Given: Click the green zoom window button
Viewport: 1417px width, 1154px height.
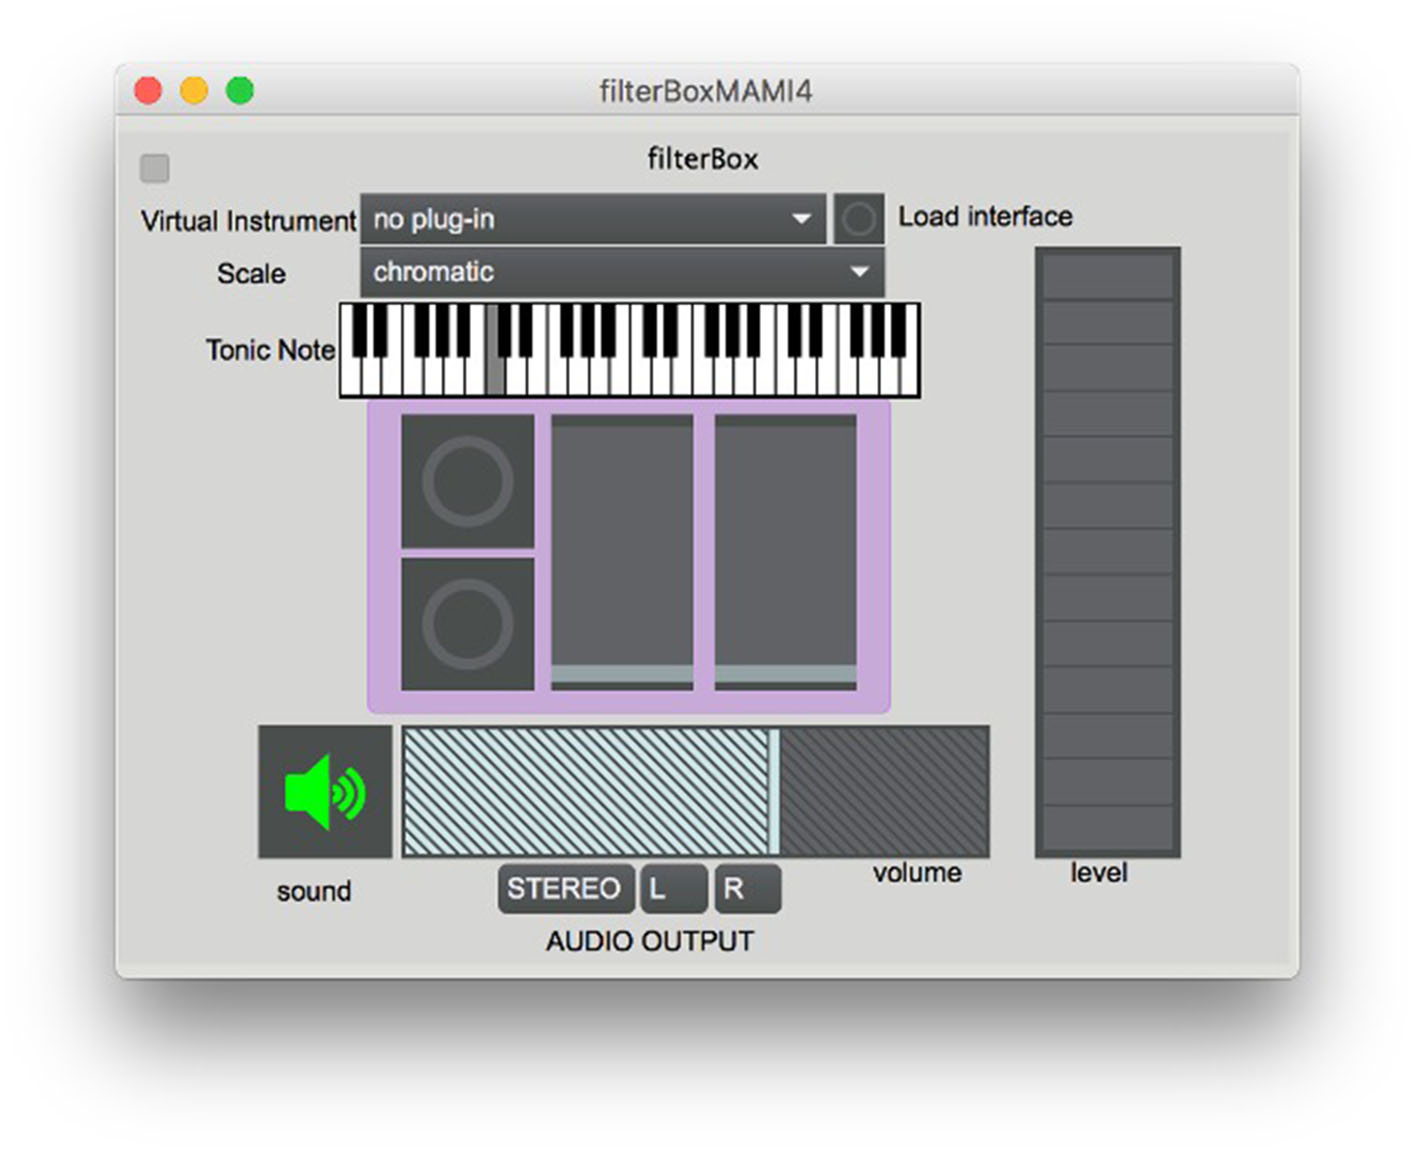Looking at the screenshot, I should click(x=240, y=91).
